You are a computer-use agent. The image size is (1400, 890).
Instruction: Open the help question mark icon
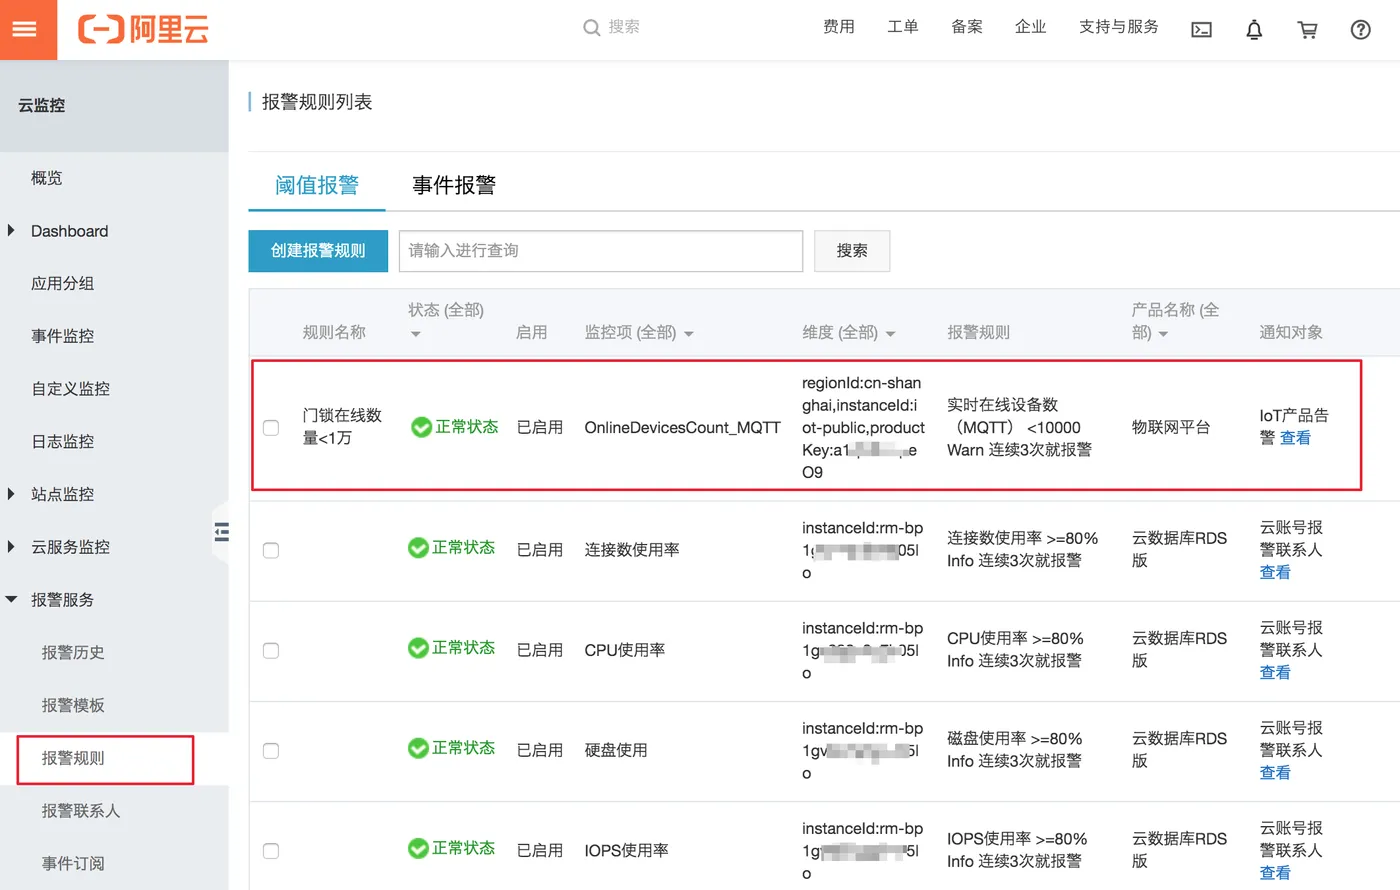(x=1360, y=29)
